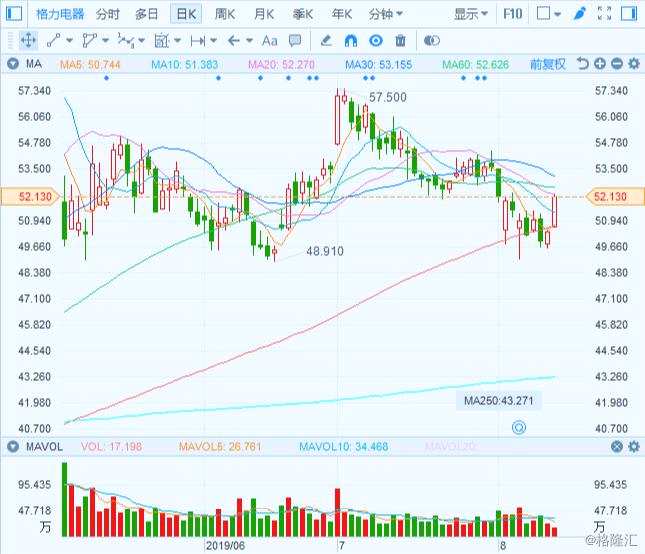The width and height of the screenshot is (645, 554).
Task: Click the 57.500 high price annotation
Action: coord(388,97)
